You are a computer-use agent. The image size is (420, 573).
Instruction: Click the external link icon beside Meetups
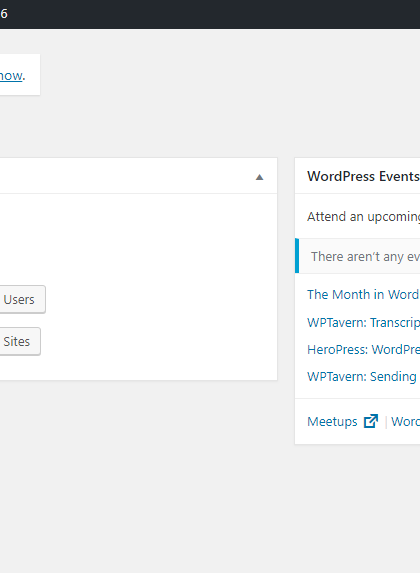point(371,421)
